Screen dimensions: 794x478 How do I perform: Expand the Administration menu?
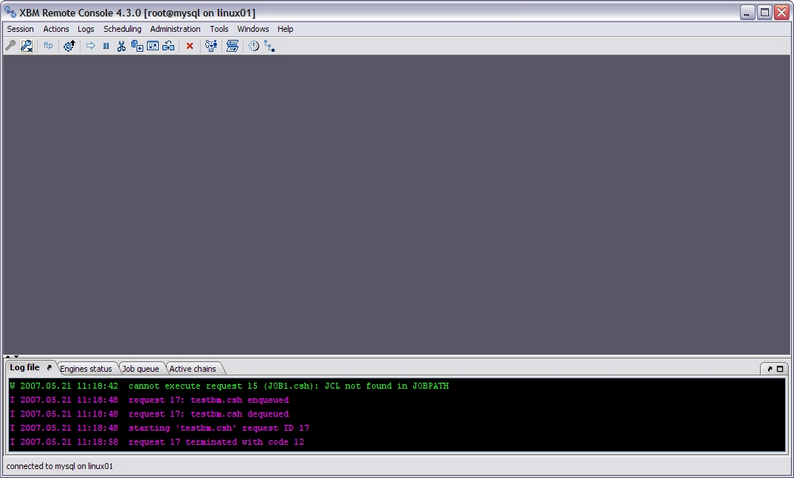tap(175, 29)
